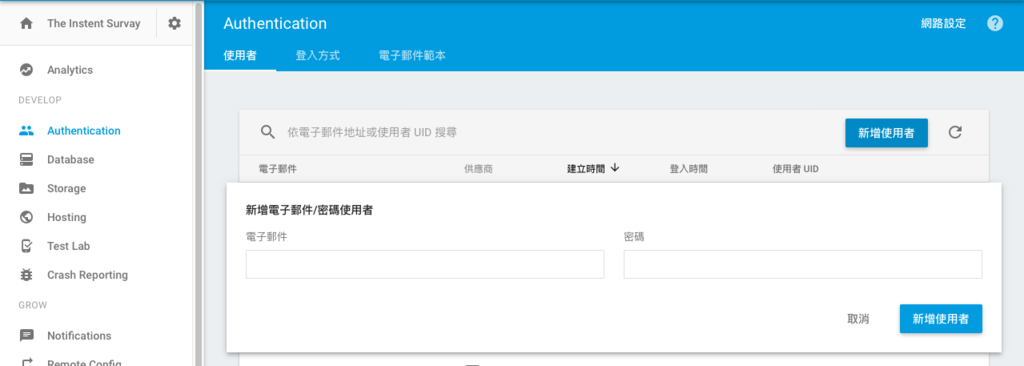1024x366 pixels.
Task: Switch to the 電子郵件範本 tab
Action: pyautogui.click(x=412, y=56)
